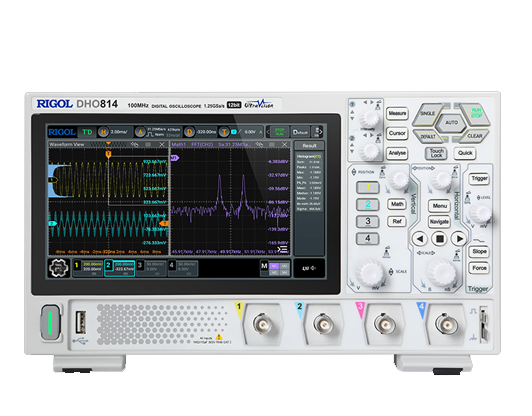
Task: Toggle the green RUN/STOP key
Action: pos(476,114)
